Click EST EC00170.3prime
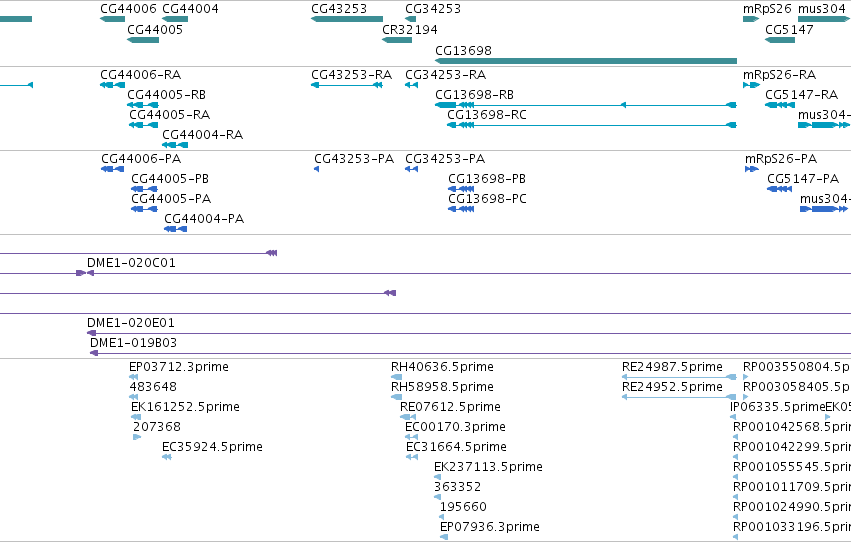The image size is (851, 542). (x=455, y=427)
